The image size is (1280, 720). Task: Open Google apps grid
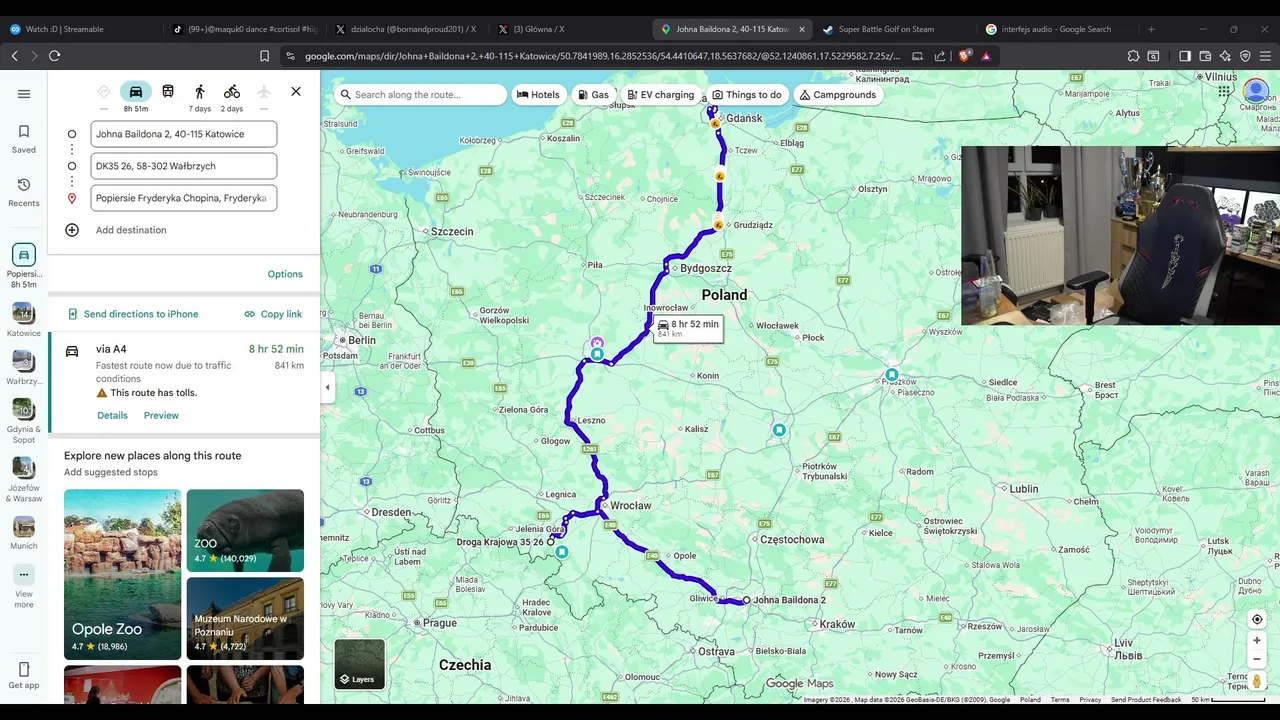[x=1224, y=92]
